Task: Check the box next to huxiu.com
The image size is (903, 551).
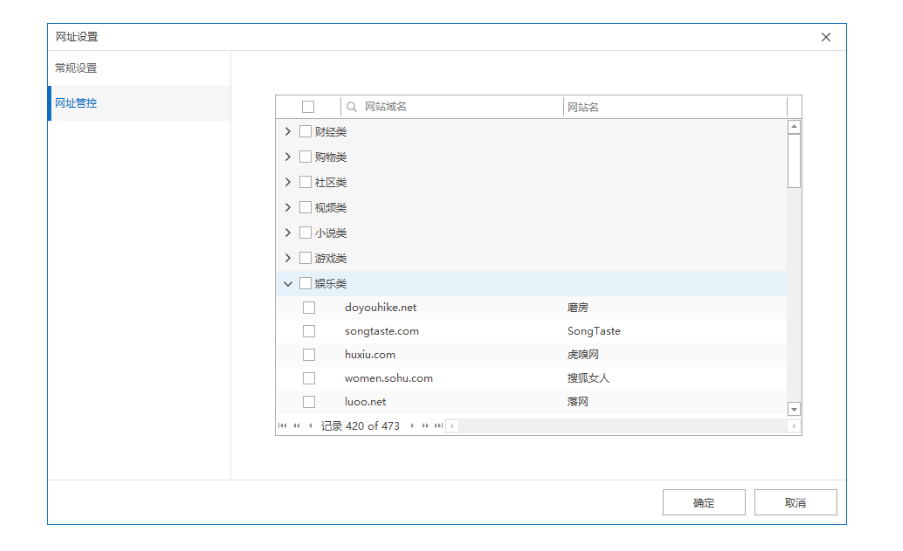Action: [x=309, y=355]
